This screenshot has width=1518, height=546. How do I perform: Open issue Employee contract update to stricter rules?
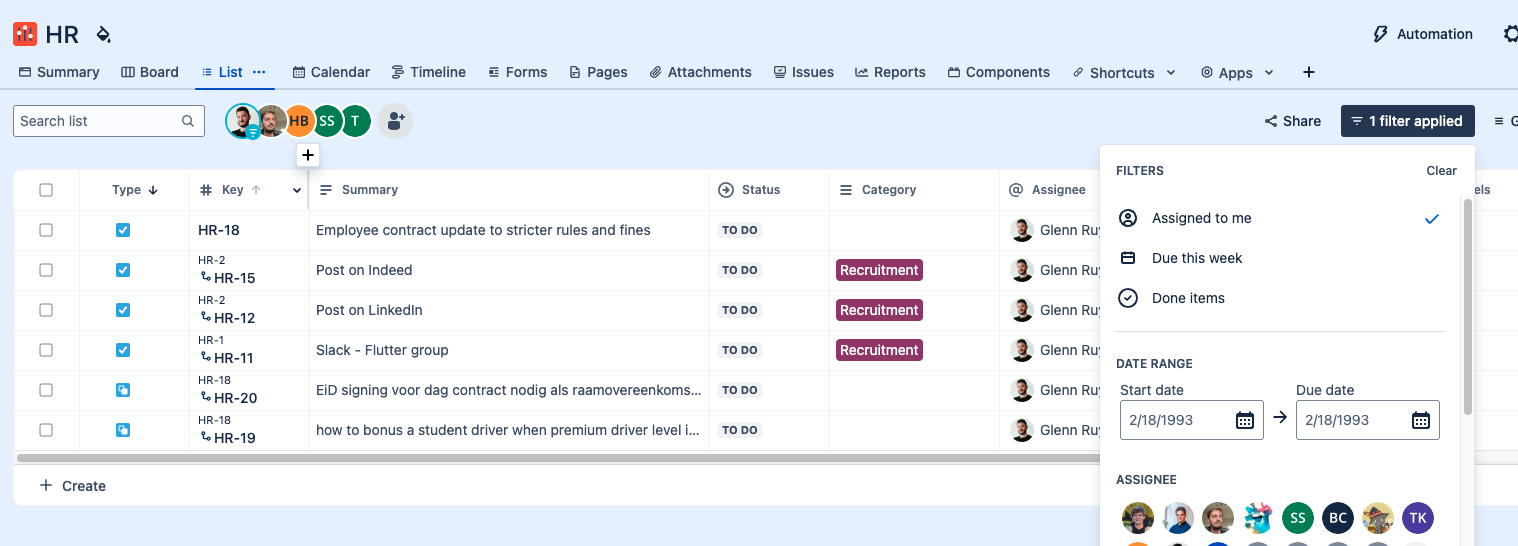(483, 230)
